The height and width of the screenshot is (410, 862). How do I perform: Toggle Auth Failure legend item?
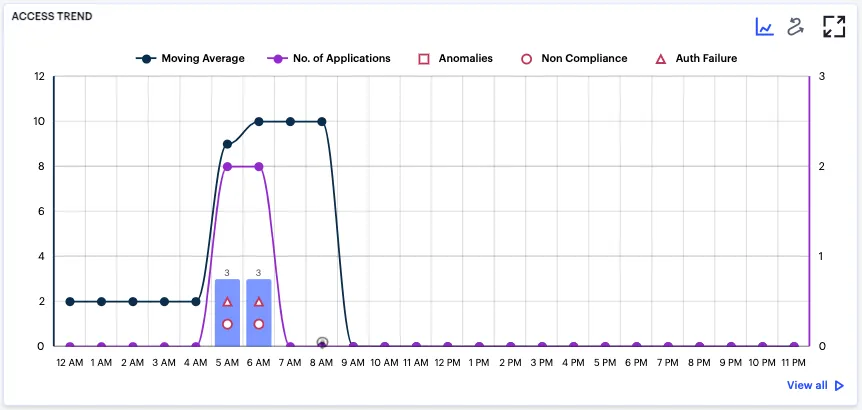coord(696,58)
